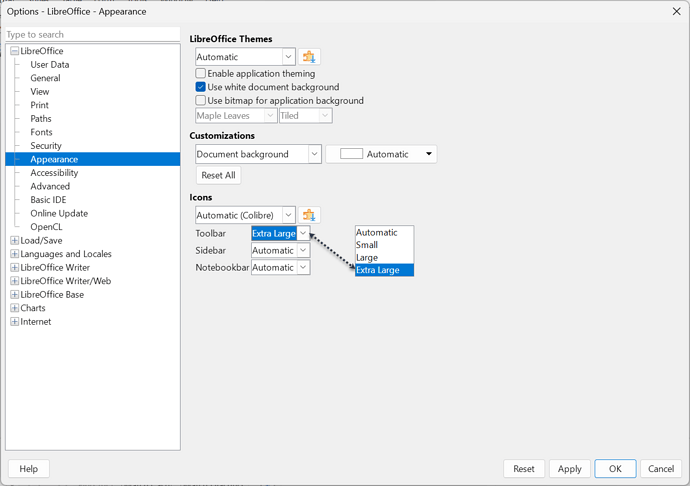690x486 pixels.
Task: Expand the Load/Save tree node
Action: pyautogui.click(x=14, y=240)
